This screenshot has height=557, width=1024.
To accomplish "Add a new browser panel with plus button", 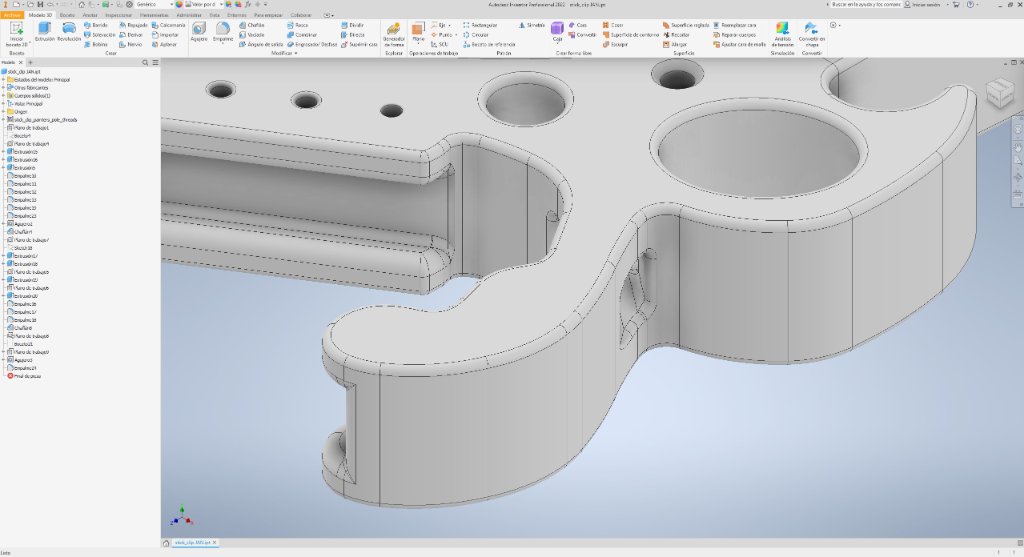I will (x=30, y=63).
